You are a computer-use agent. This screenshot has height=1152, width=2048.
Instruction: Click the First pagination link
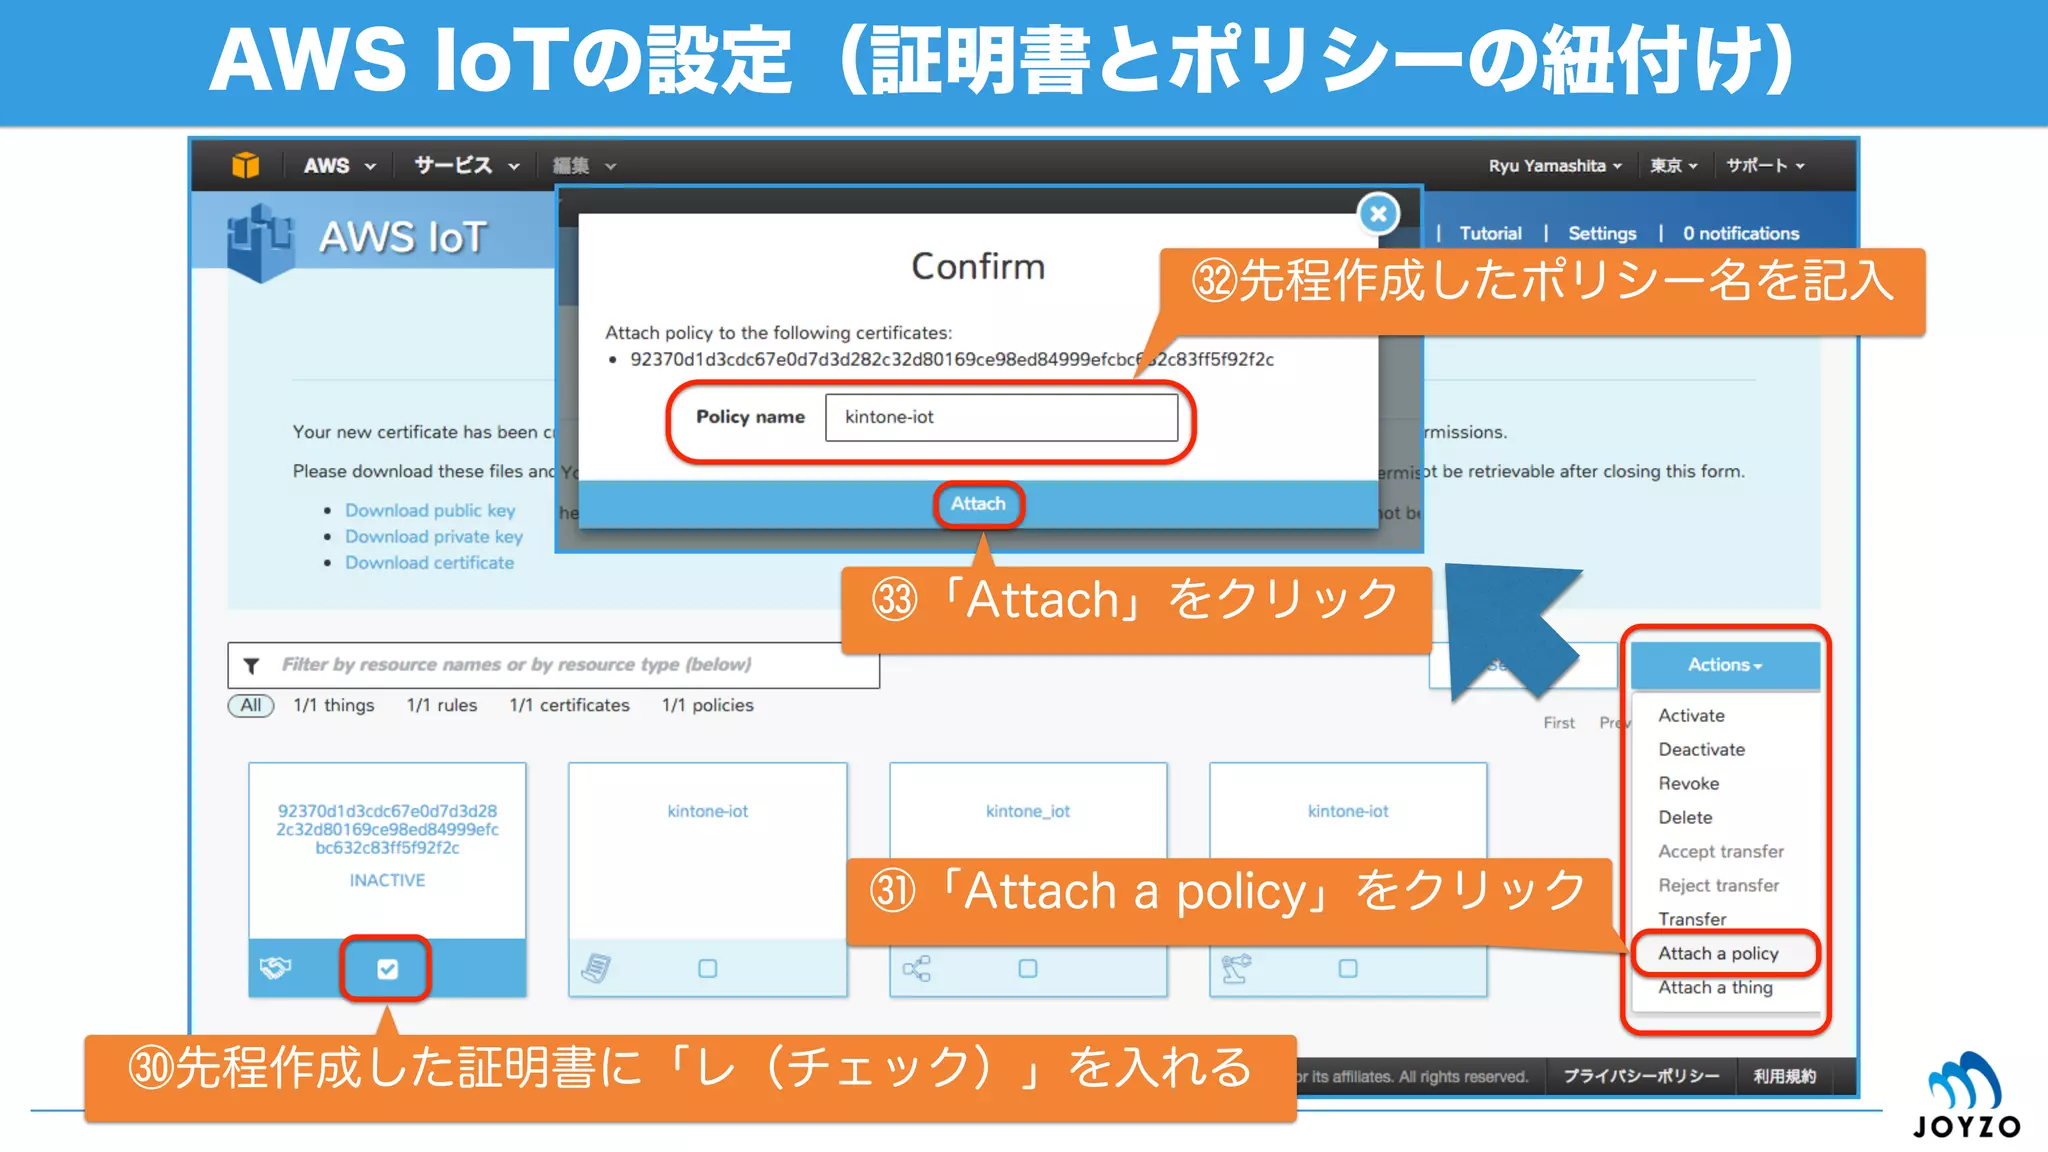1559,722
